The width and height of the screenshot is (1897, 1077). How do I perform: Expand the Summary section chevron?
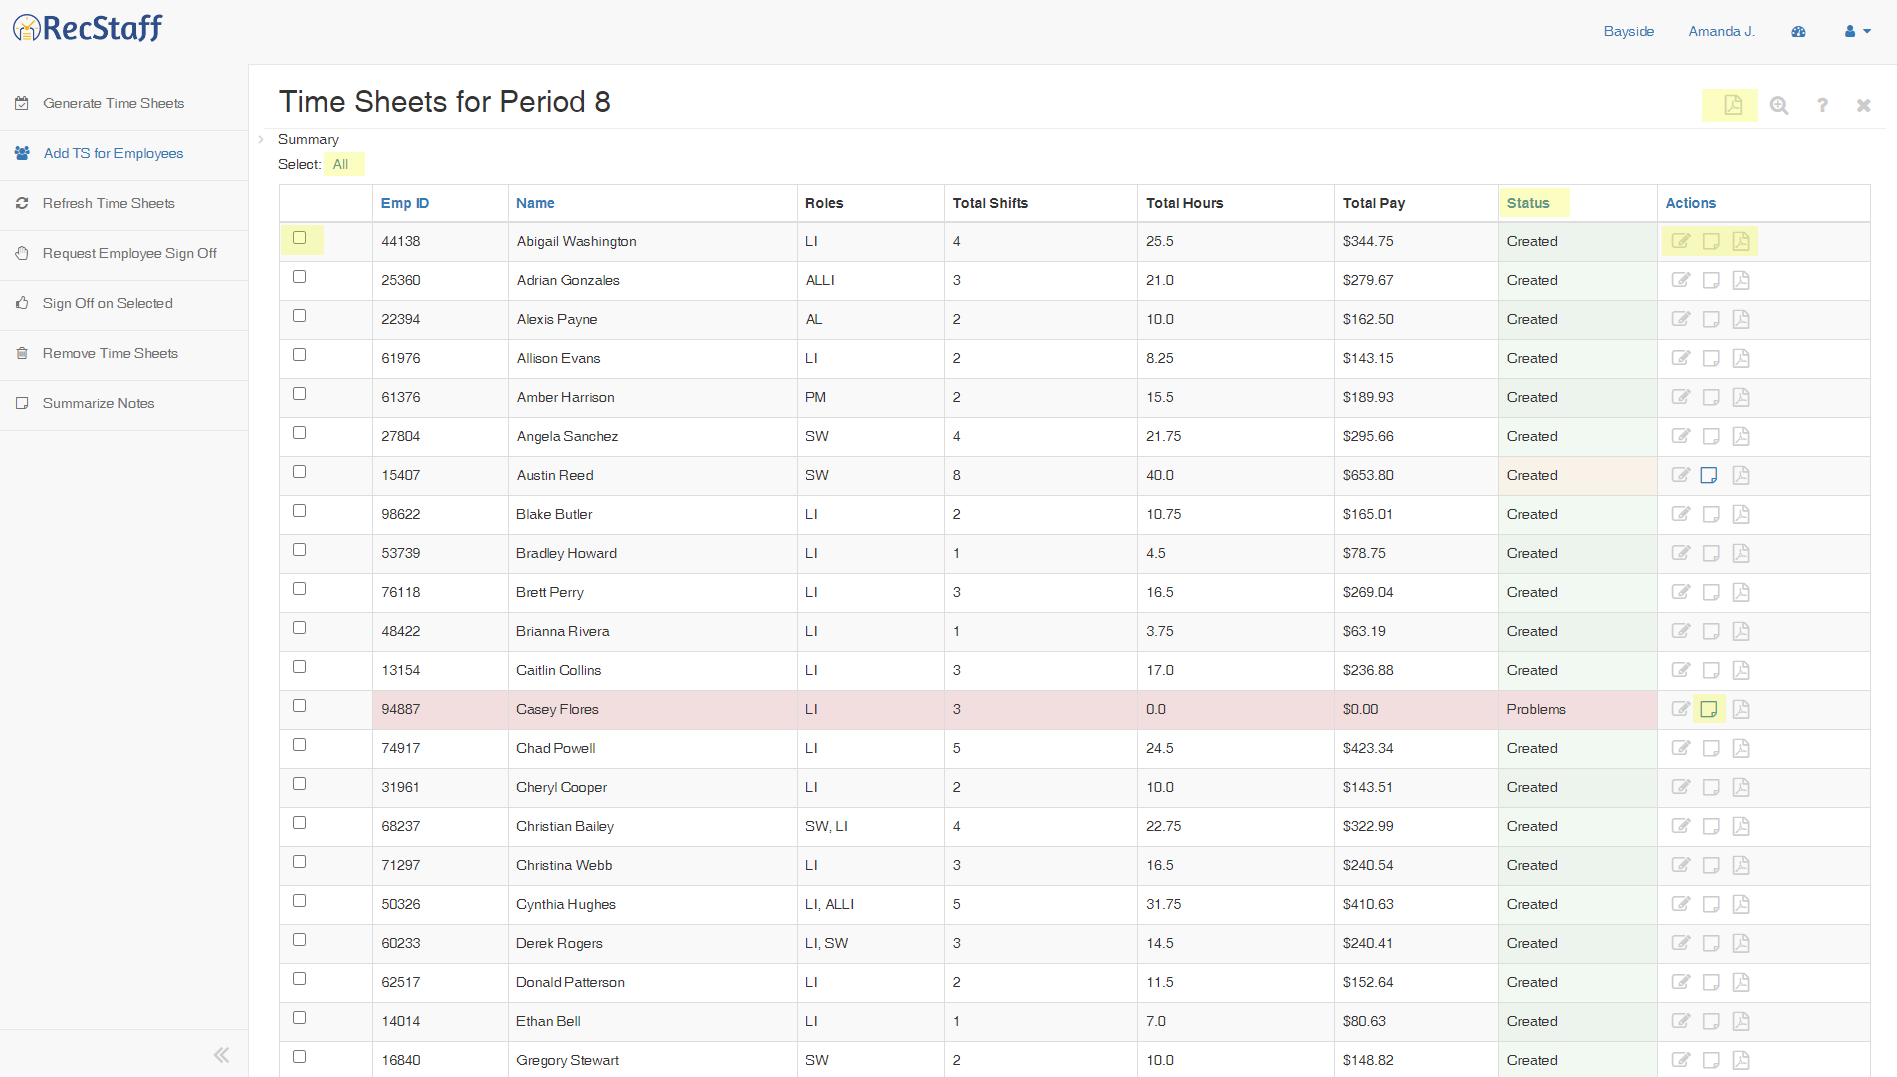coord(261,139)
